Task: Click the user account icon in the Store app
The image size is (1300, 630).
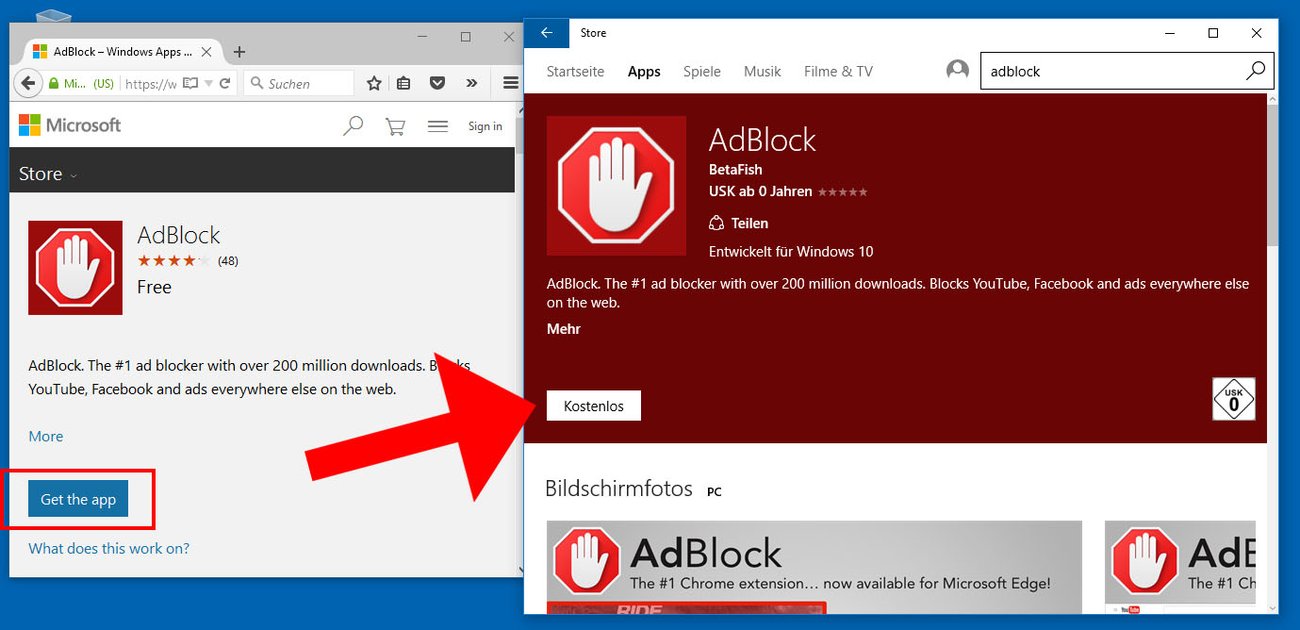Action: 957,70
